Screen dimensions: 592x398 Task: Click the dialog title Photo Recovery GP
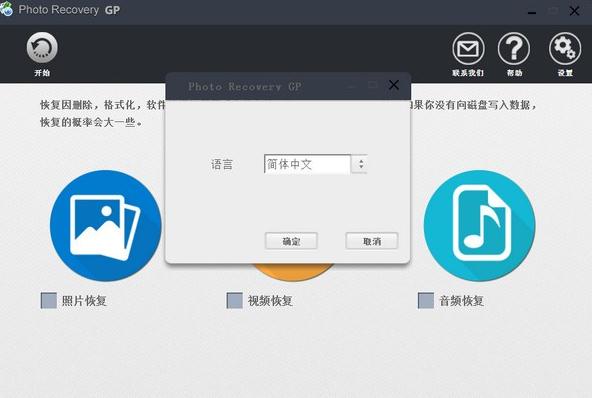coord(245,86)
